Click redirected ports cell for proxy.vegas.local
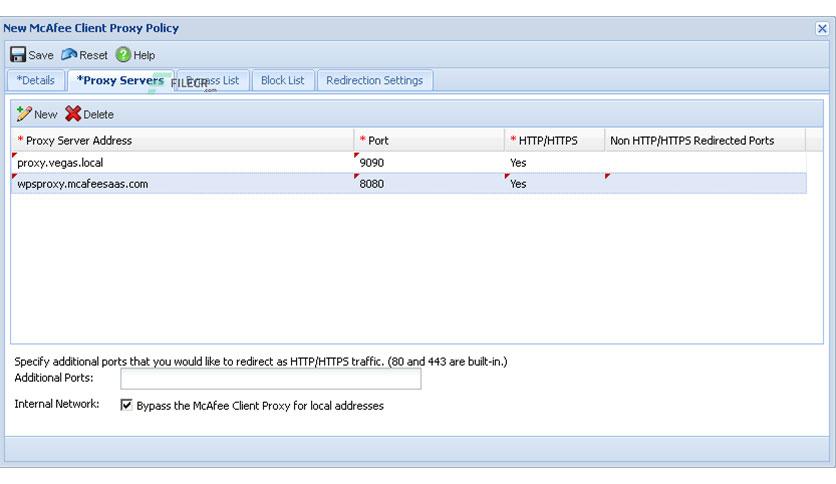 click(x=705, y=163)
